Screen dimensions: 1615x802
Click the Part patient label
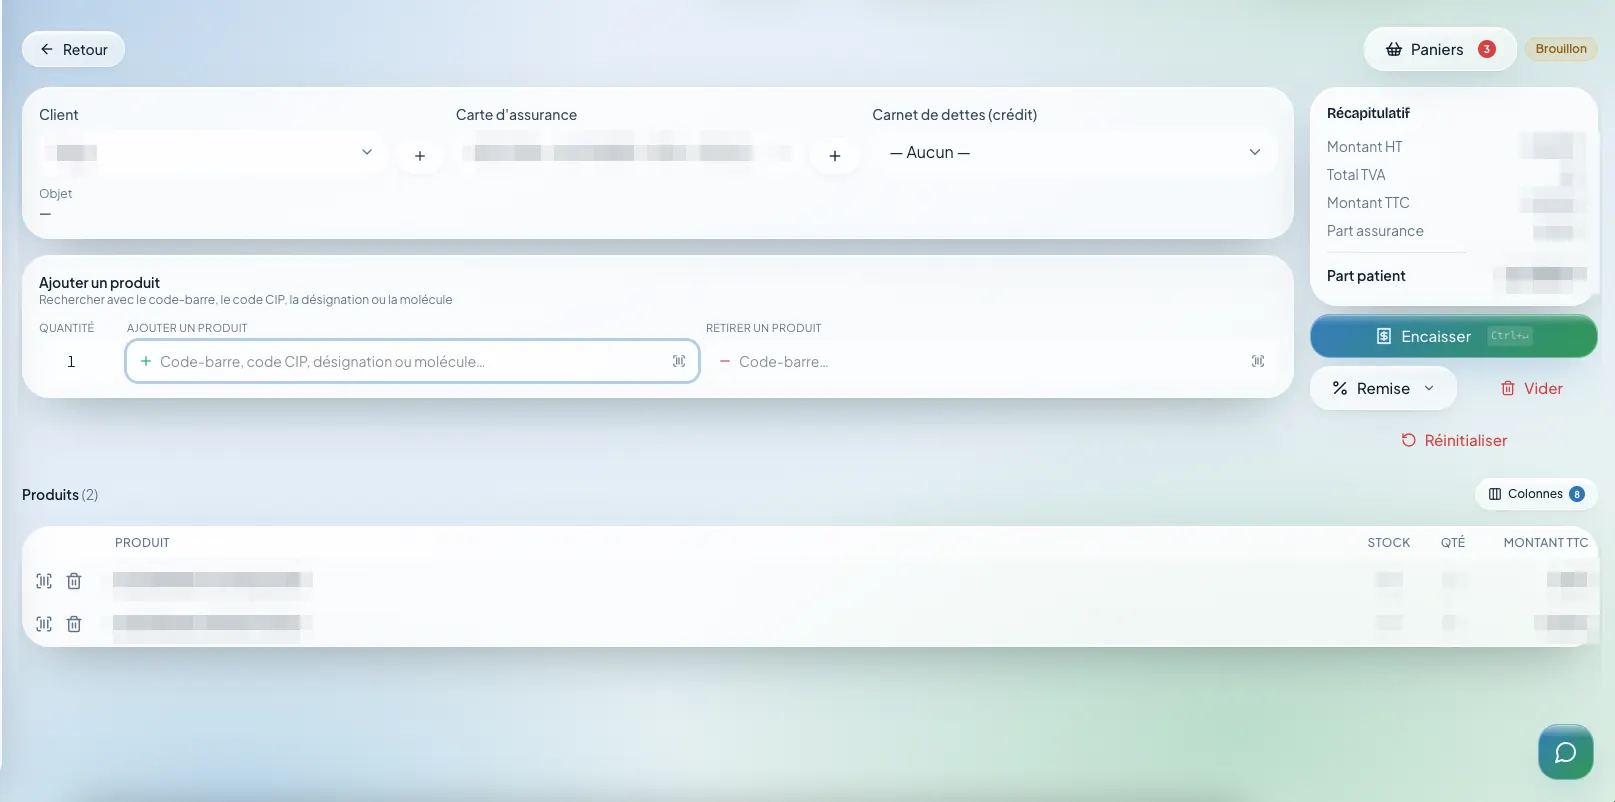(1366, 276)
